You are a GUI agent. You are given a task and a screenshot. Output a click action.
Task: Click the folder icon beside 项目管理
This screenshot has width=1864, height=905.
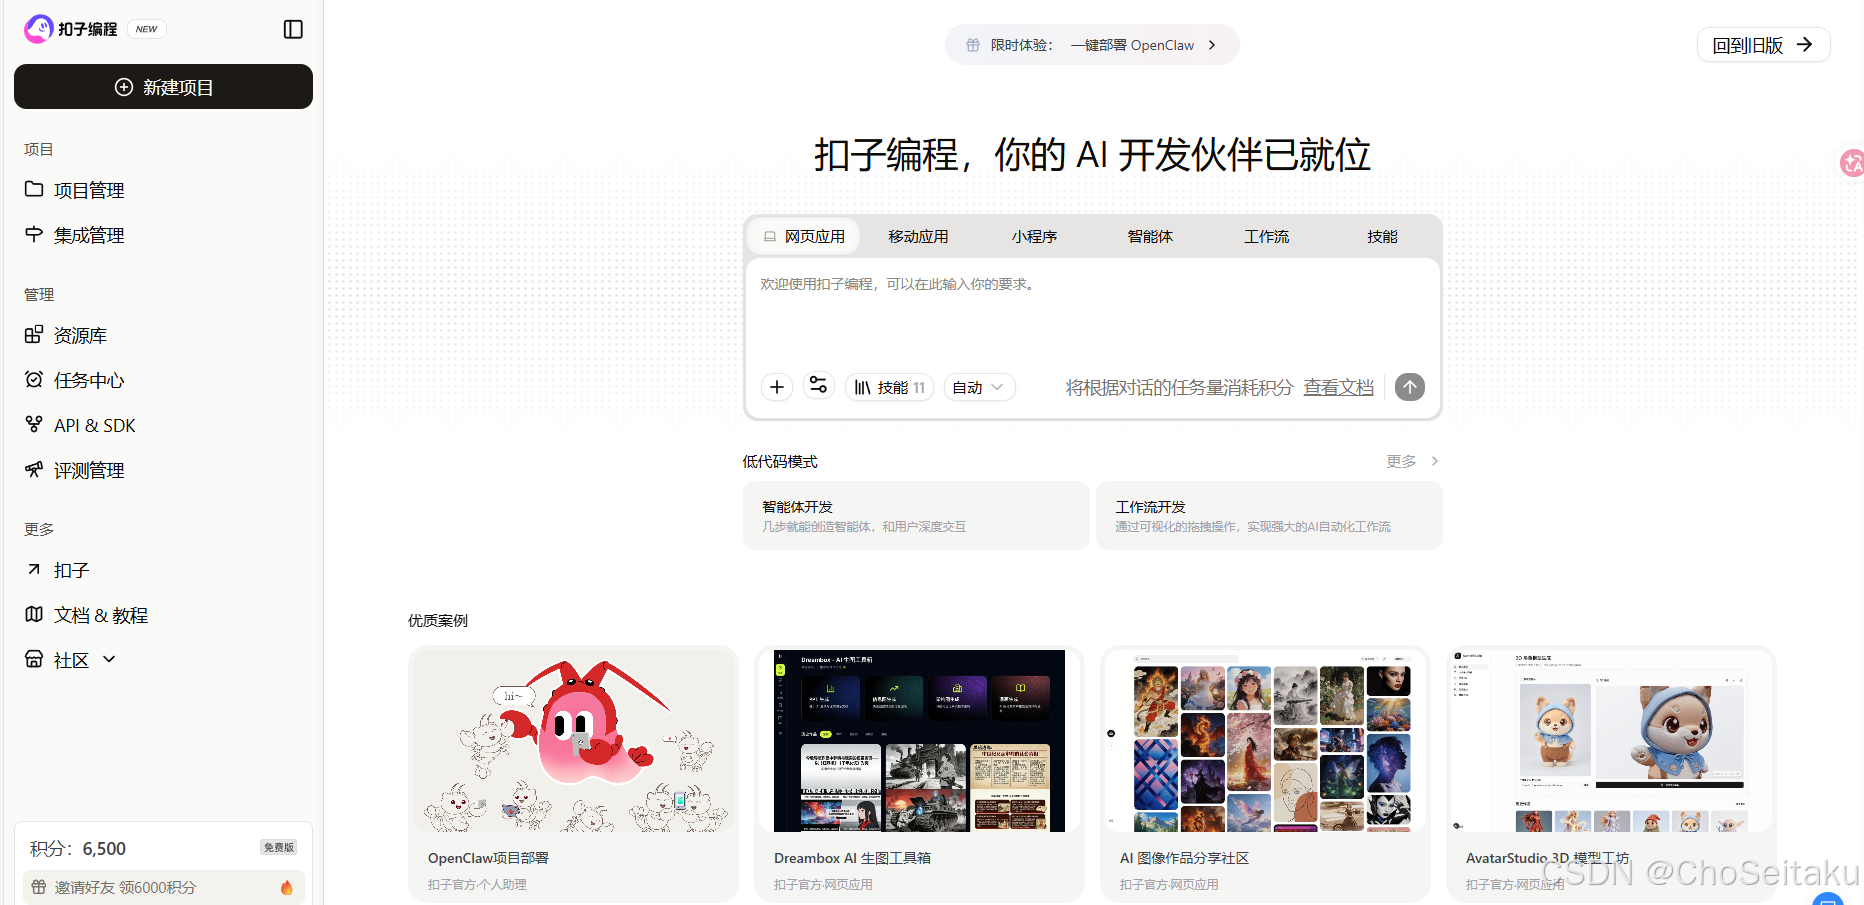tap(34, 189)
